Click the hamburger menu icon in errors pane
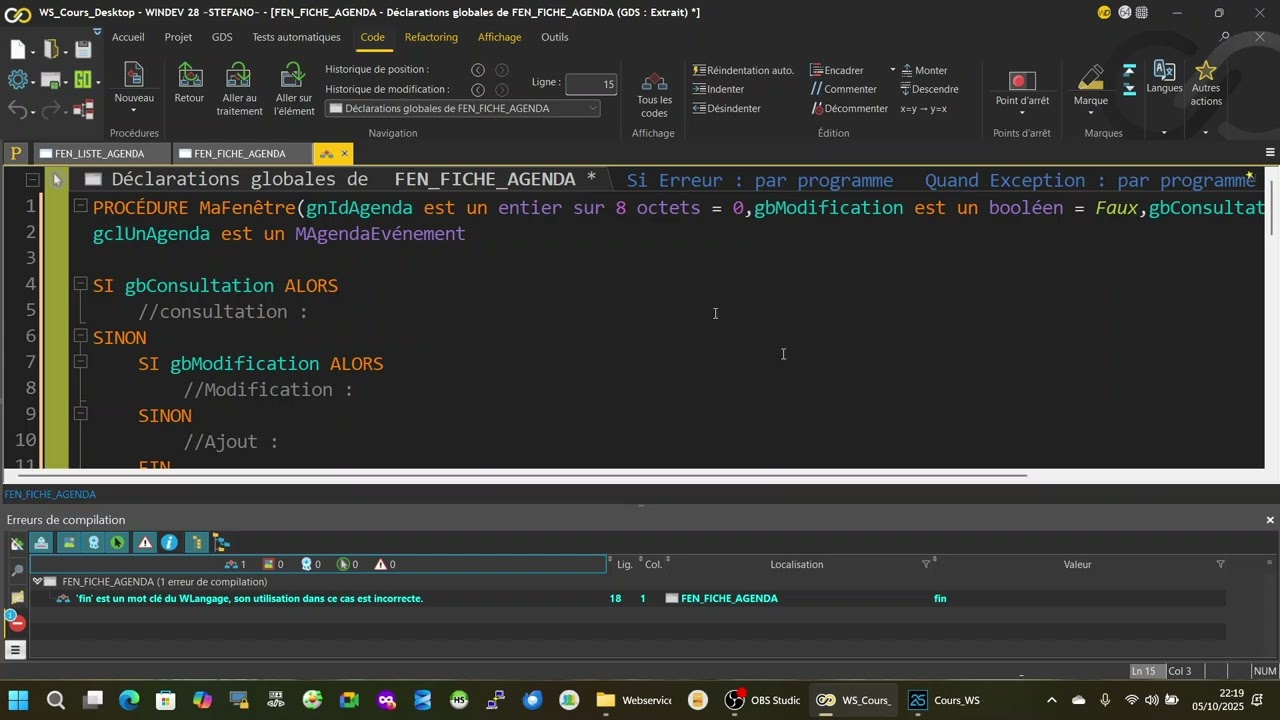This screenshot has width=1280, height=720. [x=15, y=650]
